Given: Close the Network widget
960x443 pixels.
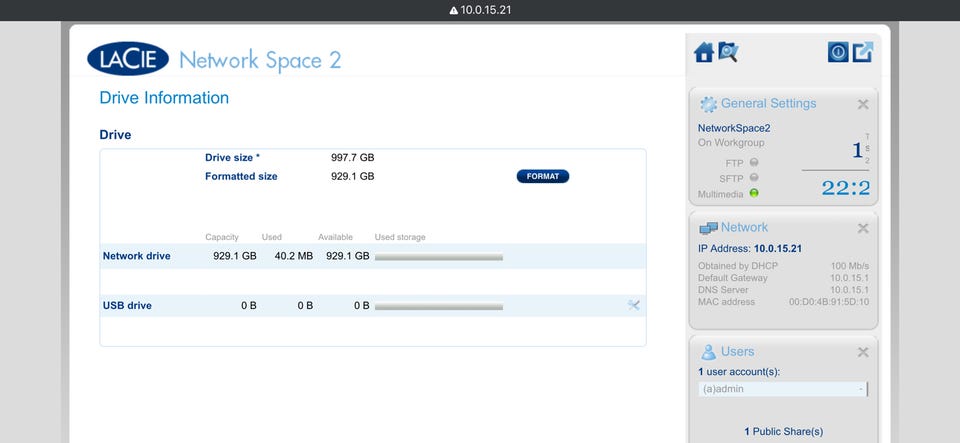Looking at the screenshot, I should click(863, 228).
